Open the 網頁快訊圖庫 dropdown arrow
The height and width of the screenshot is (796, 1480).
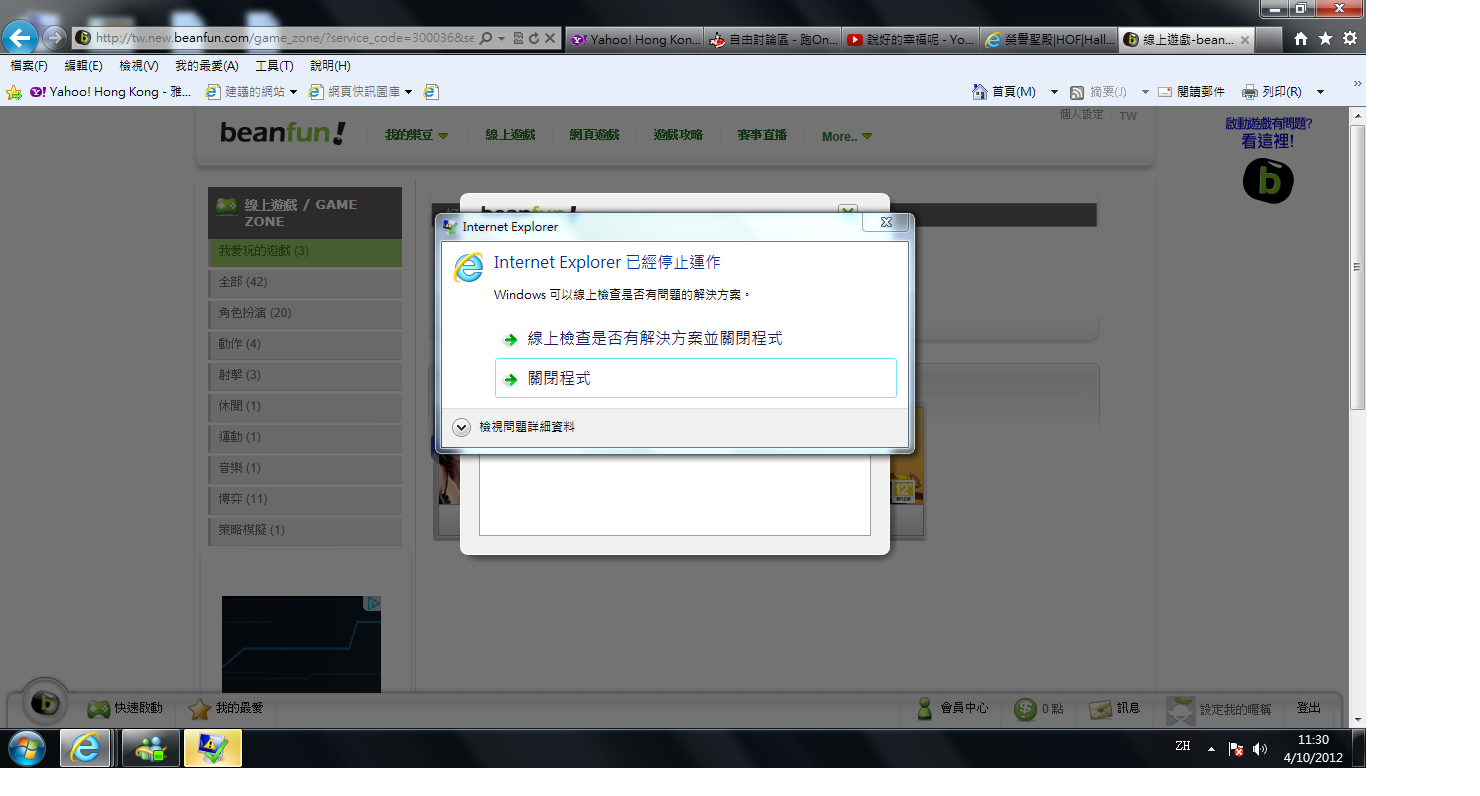point(408,92)
